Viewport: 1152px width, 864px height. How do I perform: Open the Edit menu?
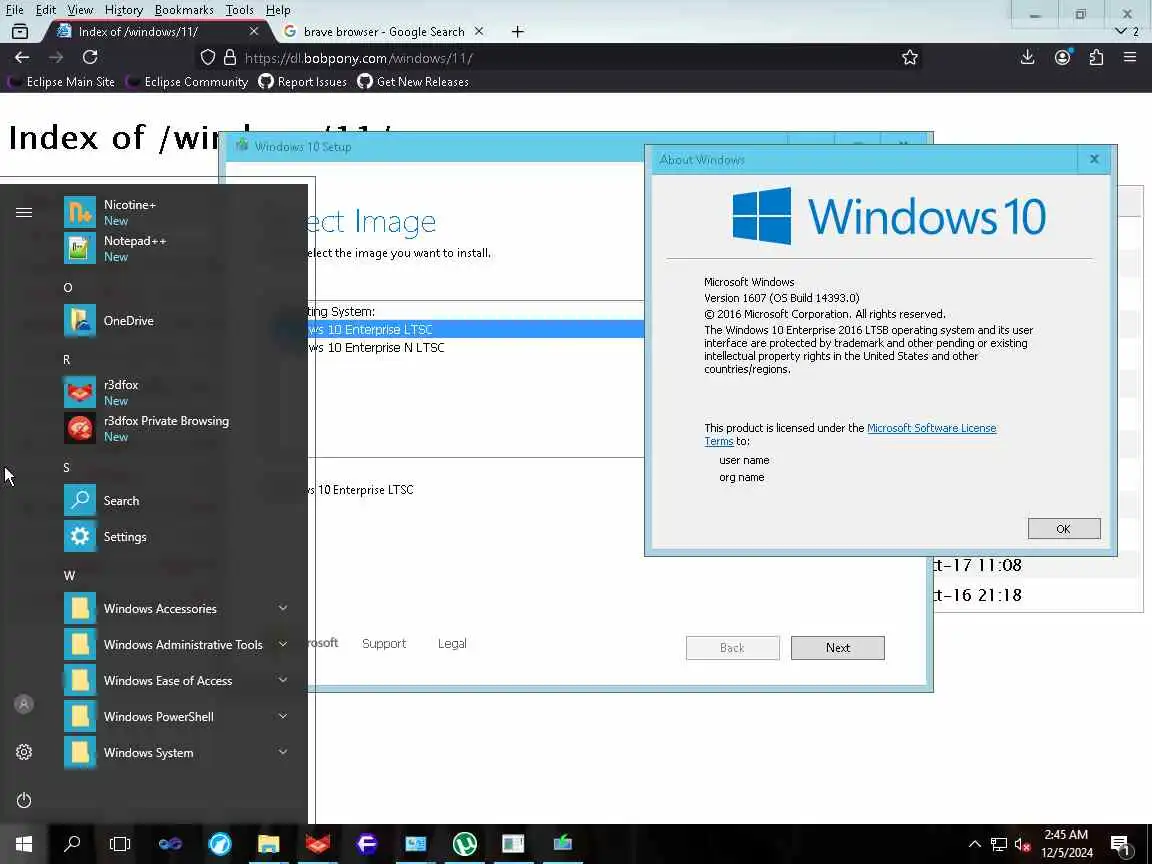click(46, 10)
